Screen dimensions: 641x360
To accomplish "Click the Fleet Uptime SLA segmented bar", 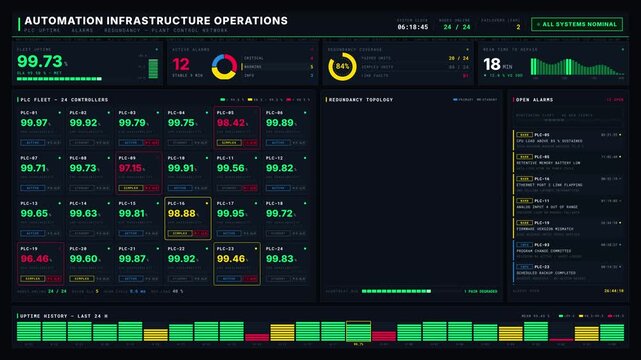I will pos(59,79).
